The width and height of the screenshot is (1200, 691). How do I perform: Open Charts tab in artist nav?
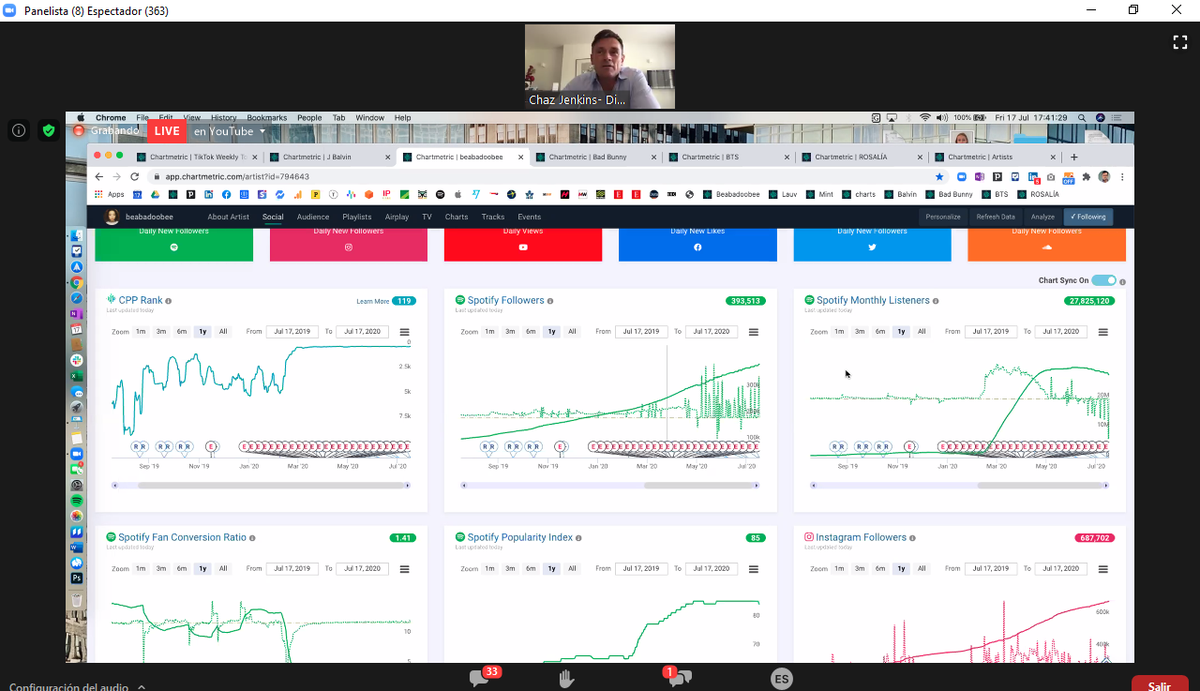pos(456,217)
